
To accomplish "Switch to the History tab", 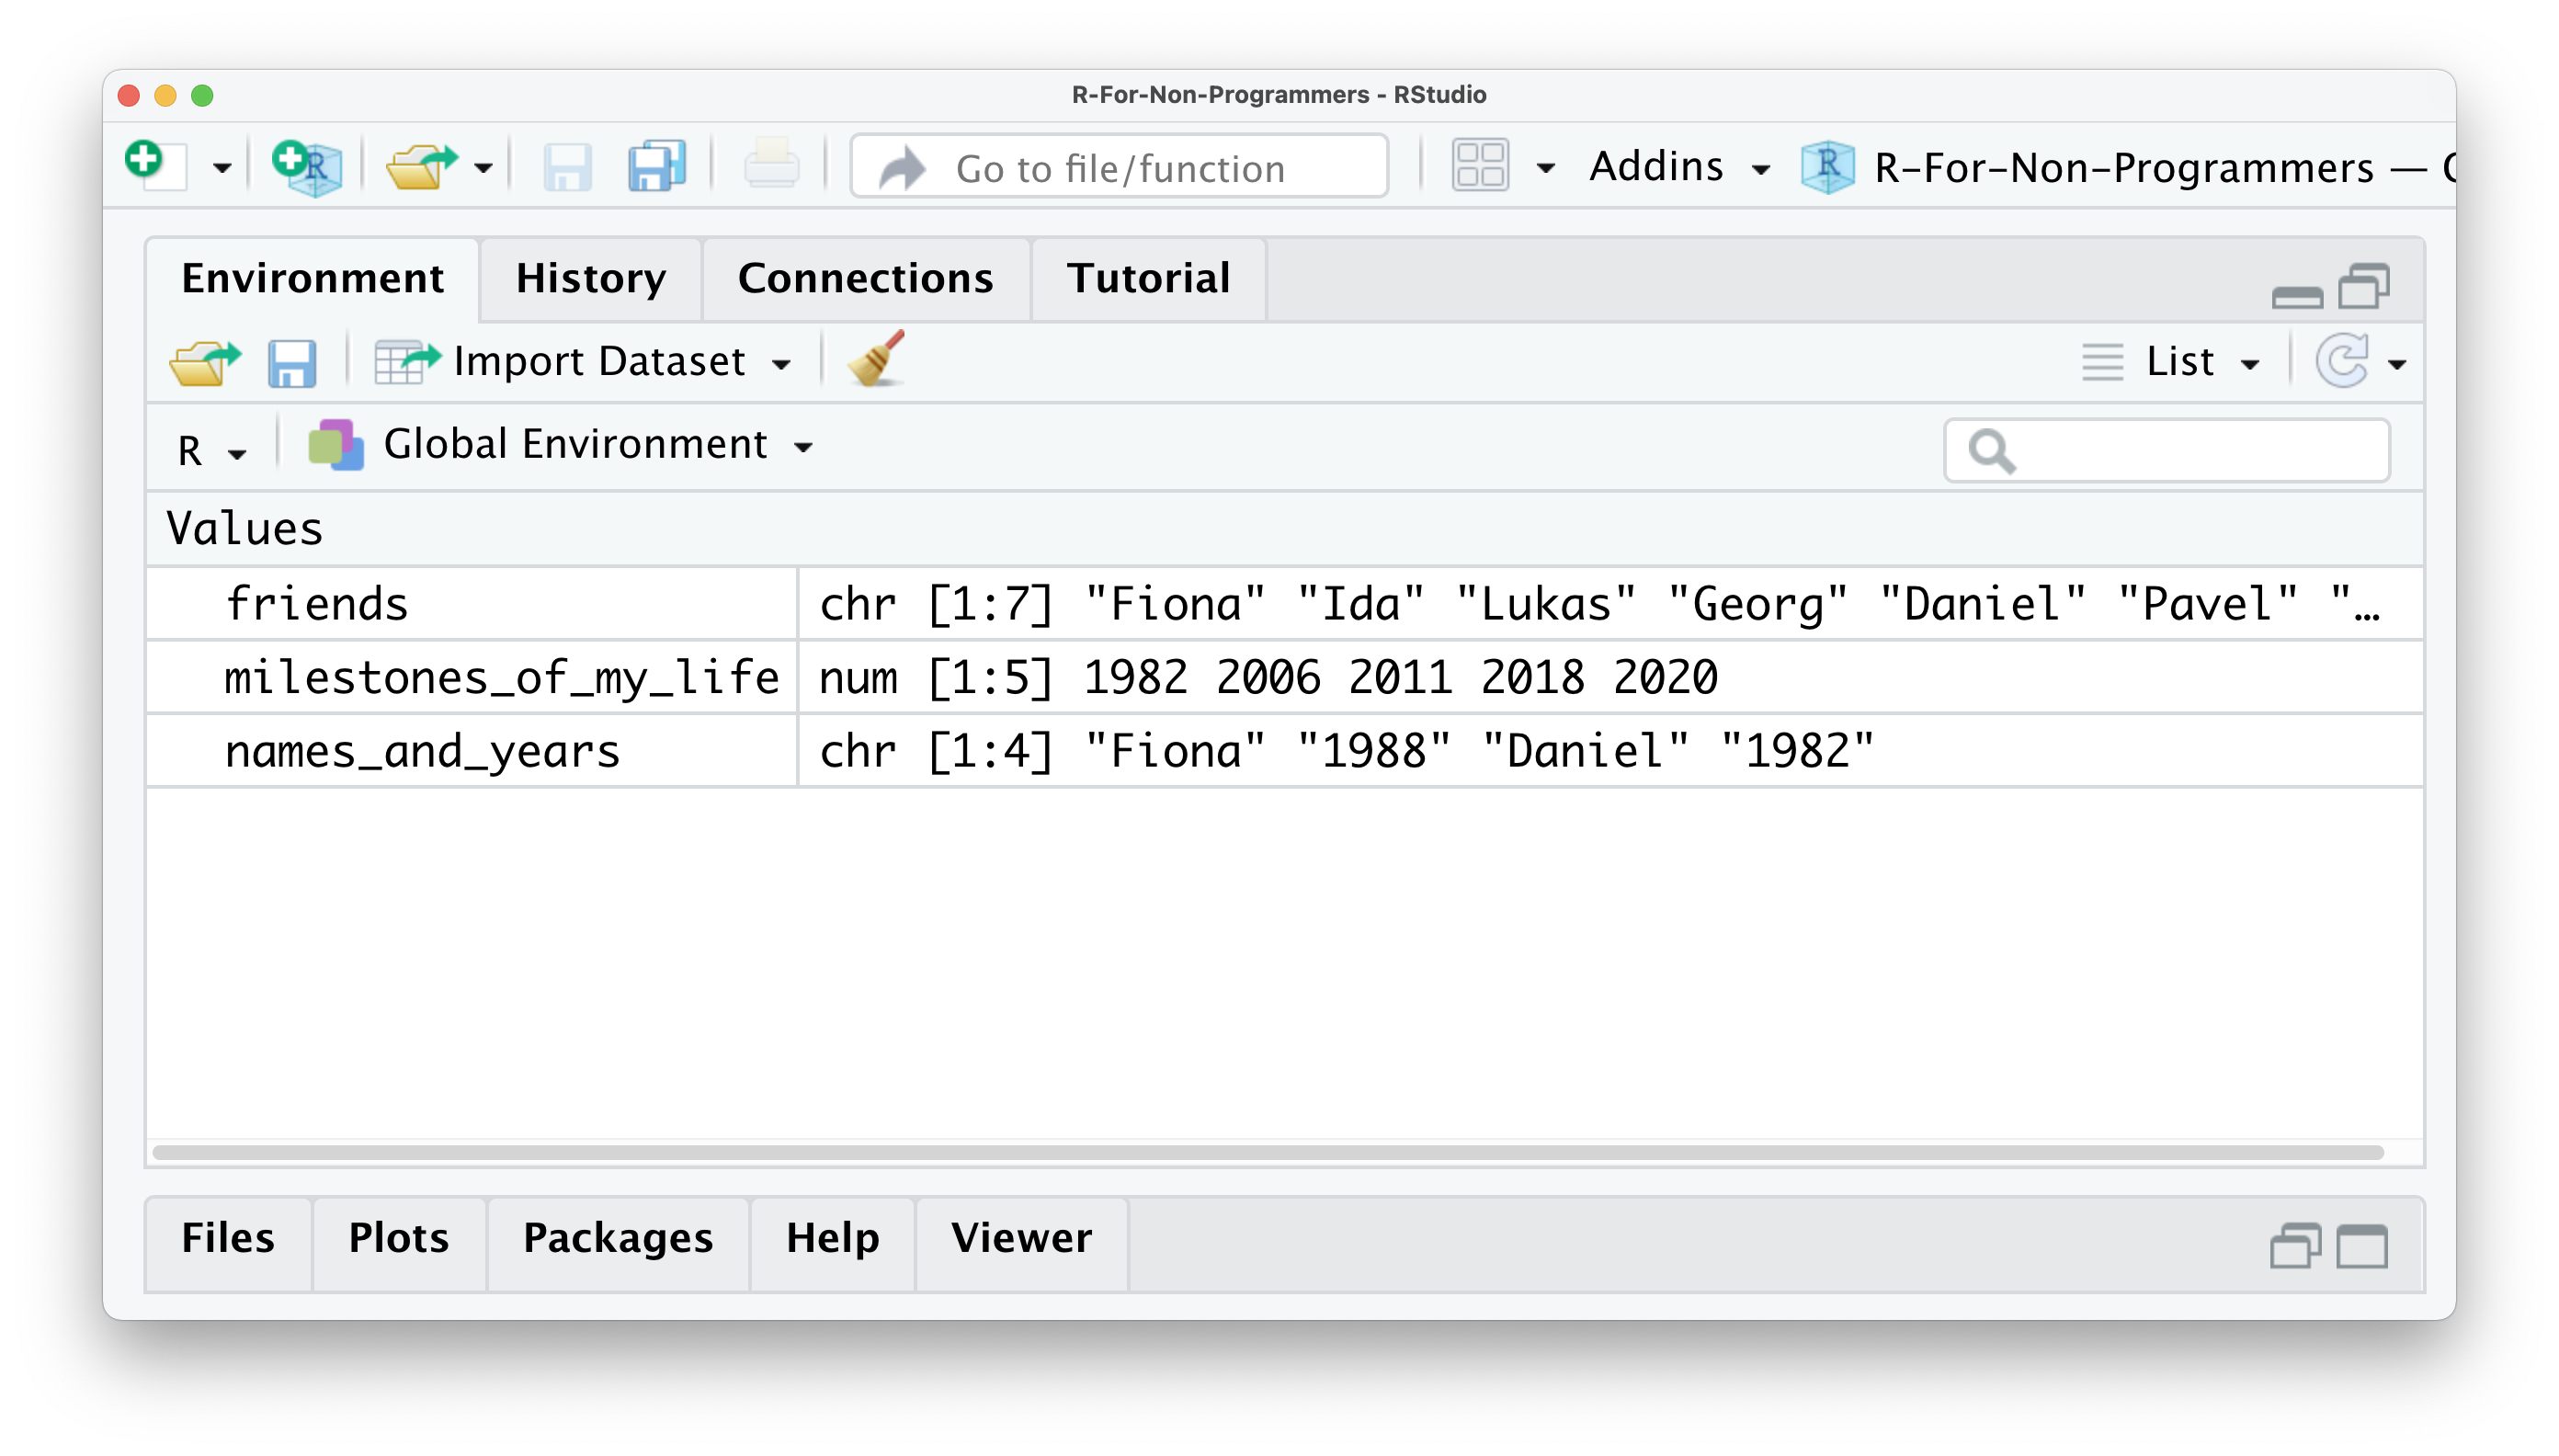I will point(590,279).
